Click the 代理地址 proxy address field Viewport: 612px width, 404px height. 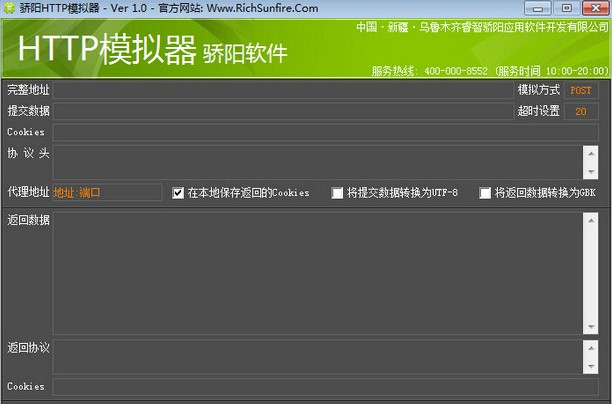107,192
